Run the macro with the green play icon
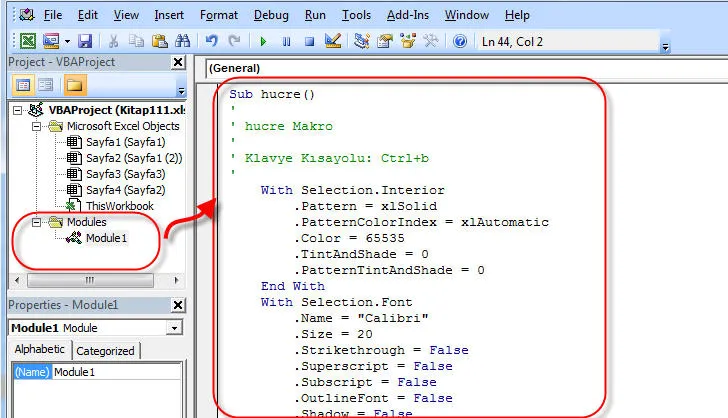Screen dimensions: 728x418 click(263, 42)
